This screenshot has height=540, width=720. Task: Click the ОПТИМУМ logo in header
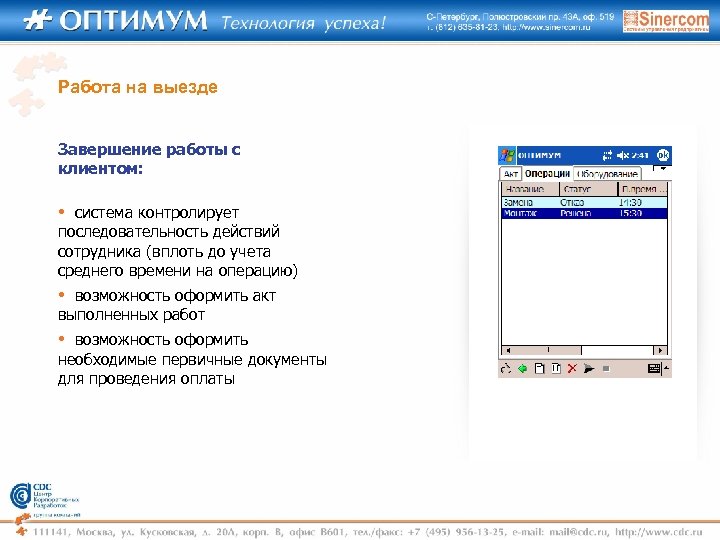pos(115,21)
